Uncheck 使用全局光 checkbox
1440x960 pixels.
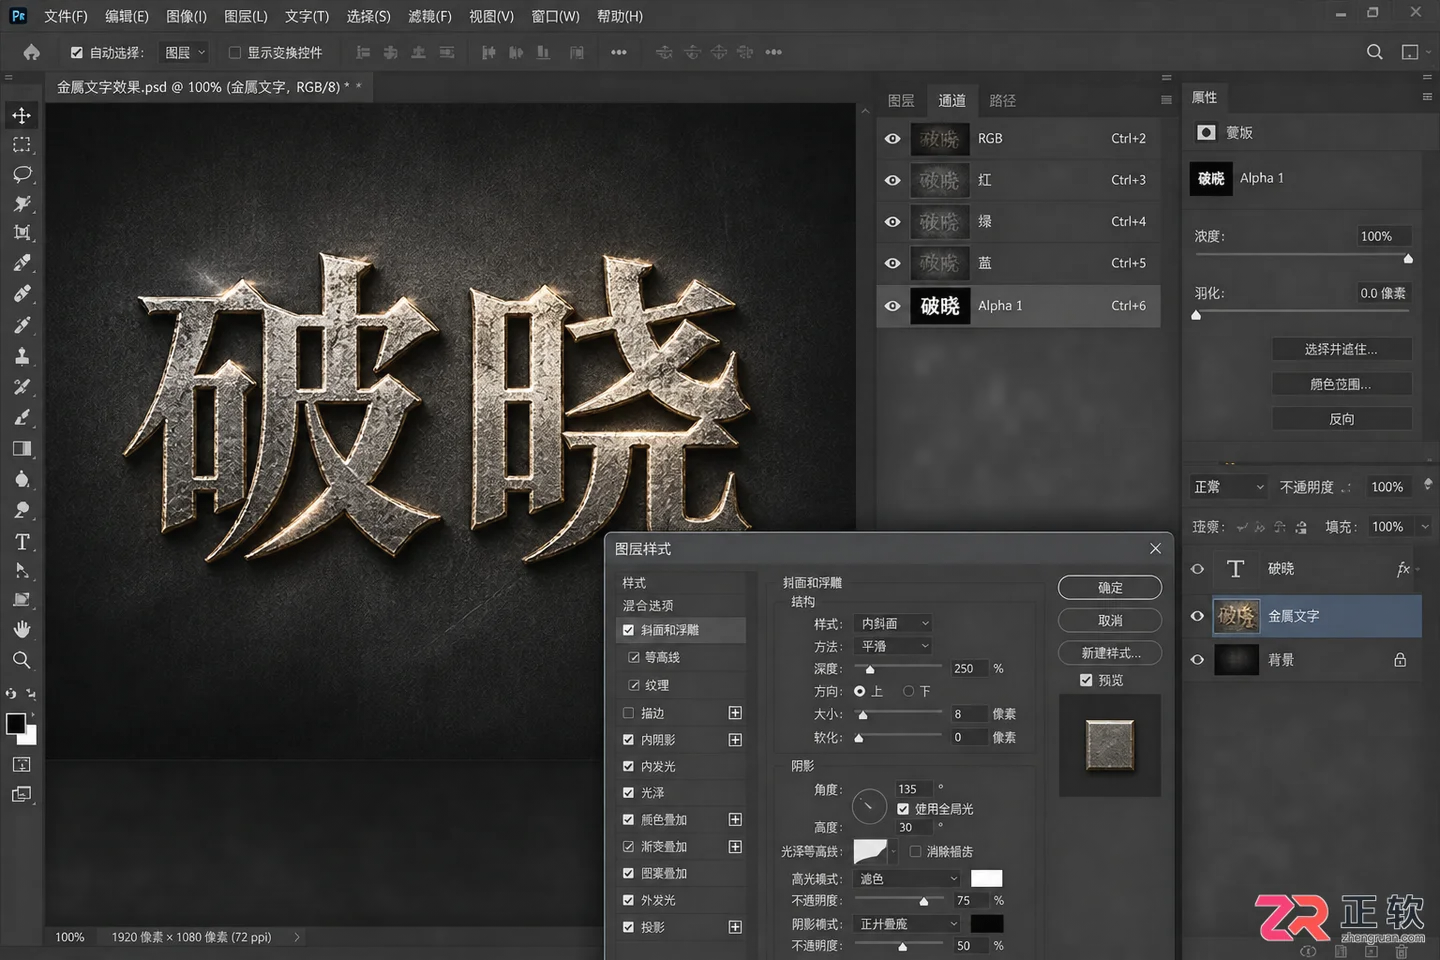click(903, 809)
